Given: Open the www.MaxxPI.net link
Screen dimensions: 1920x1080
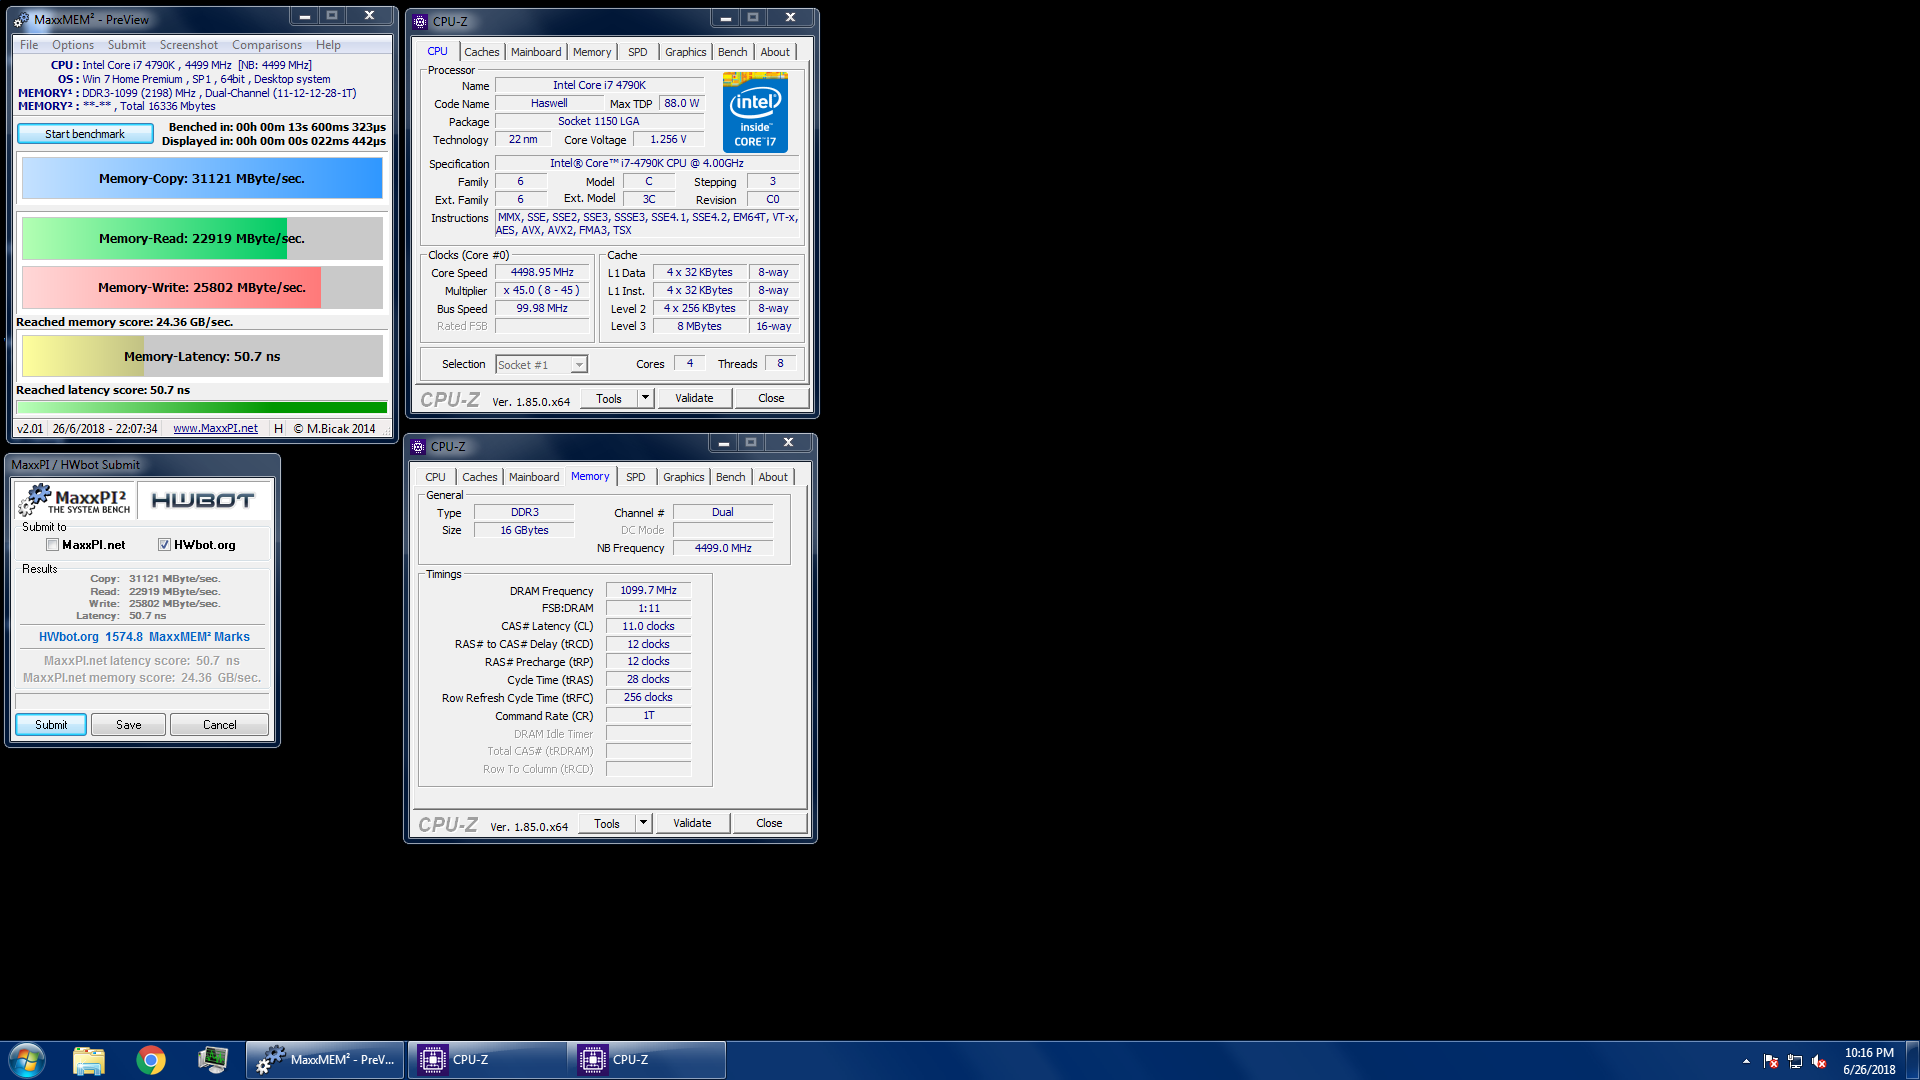Looking at the screenshot, I should pyautogui.click(x=215, y=428).
